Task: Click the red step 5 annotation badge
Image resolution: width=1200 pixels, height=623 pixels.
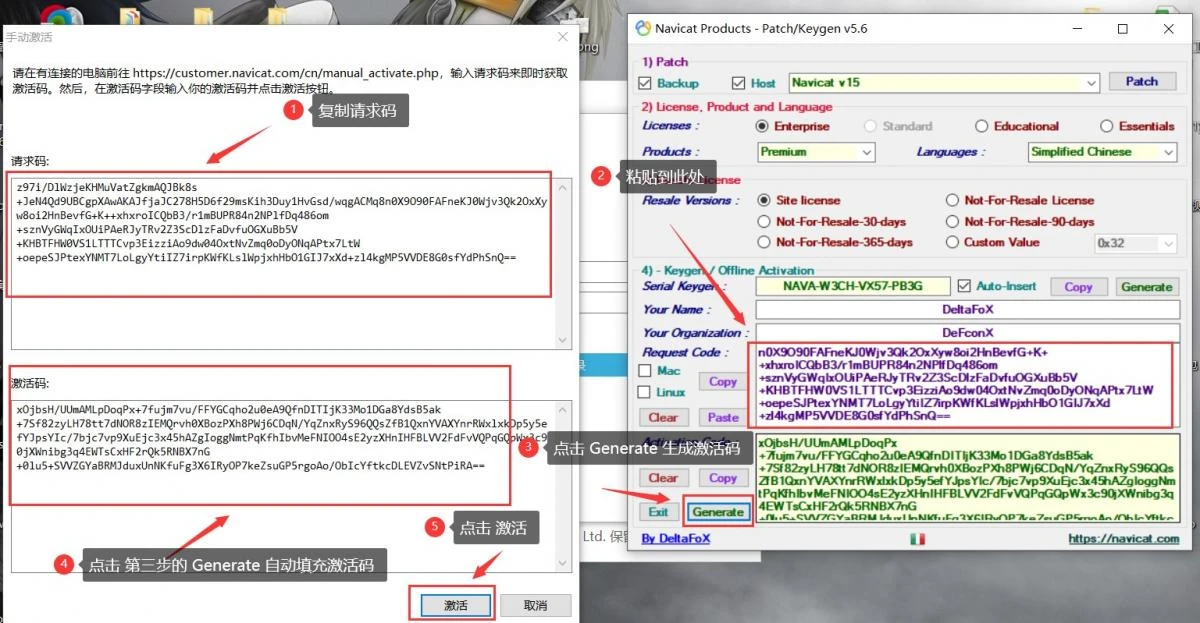Action: click(434, 527)
